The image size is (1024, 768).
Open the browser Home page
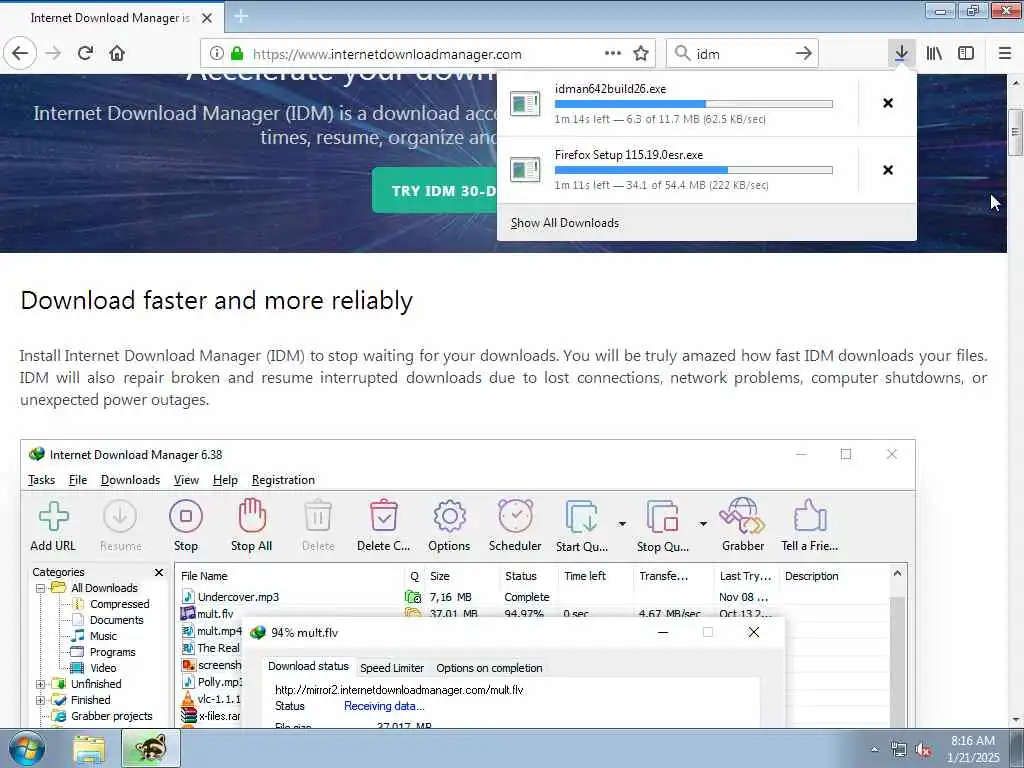(117, 54)
